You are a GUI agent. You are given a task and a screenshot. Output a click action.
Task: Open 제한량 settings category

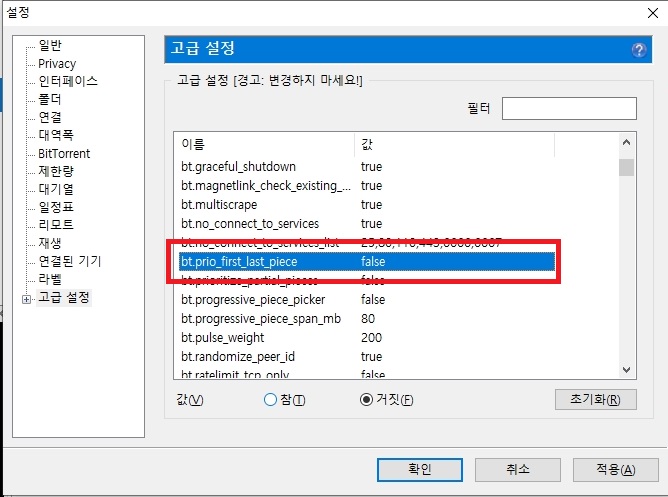[x=56, y=171]
